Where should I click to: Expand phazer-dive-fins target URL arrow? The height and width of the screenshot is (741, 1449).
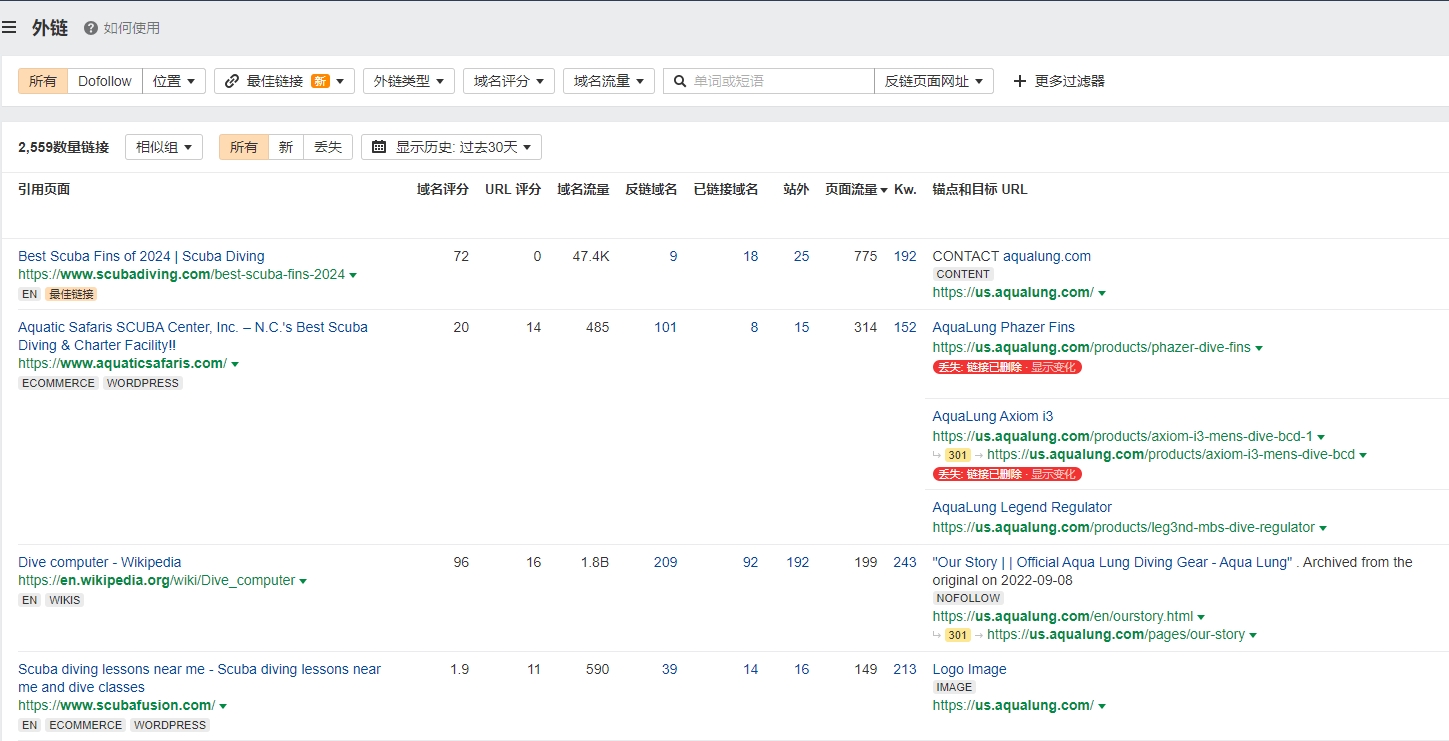pyautogui.click(x=1259, y=348)
